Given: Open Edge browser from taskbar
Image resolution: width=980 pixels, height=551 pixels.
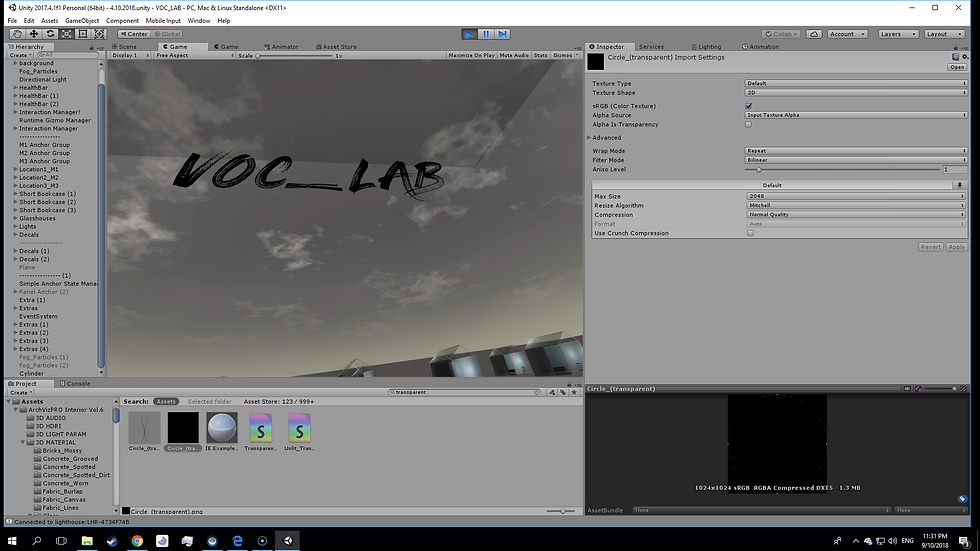Looking at the screenshot, I should [238, 540].
